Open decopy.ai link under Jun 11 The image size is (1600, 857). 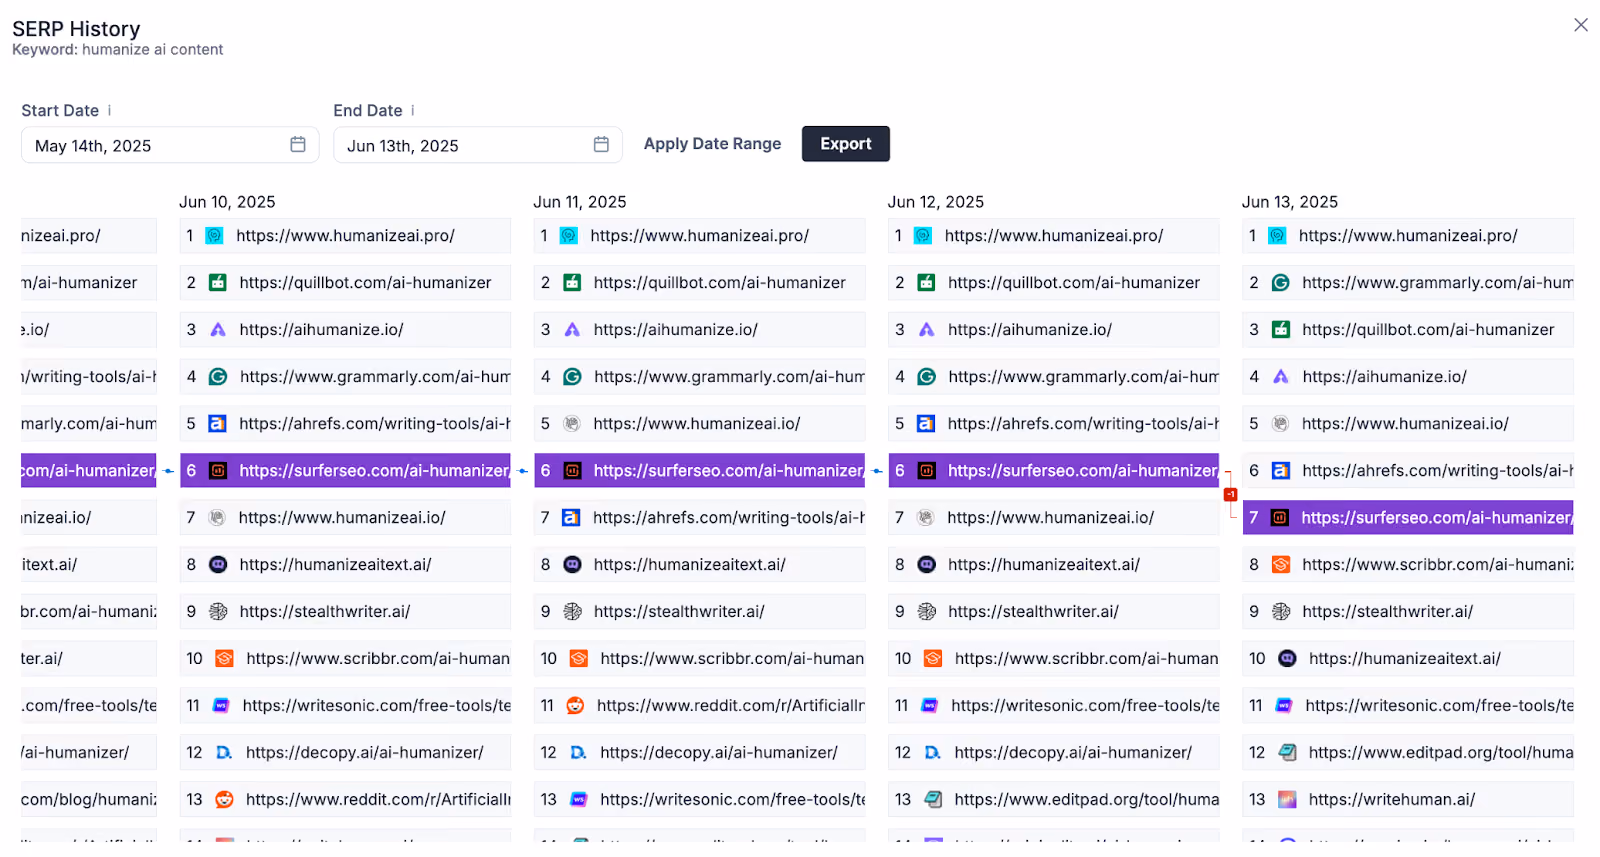[718, 753]
